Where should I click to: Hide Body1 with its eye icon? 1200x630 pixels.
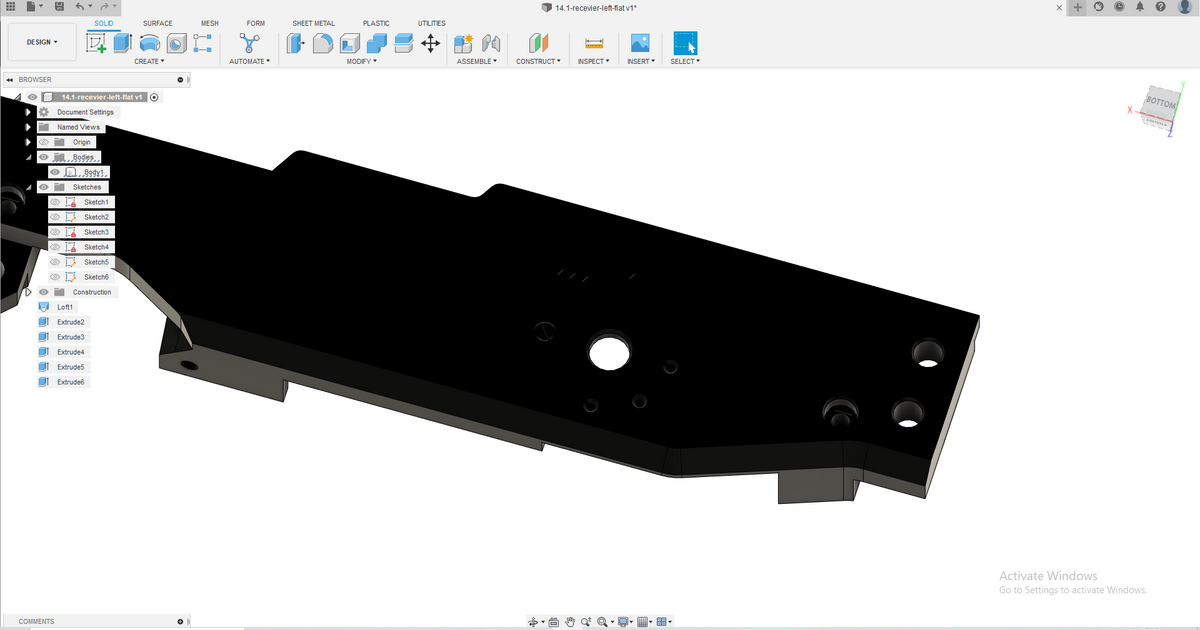(55, 172)
